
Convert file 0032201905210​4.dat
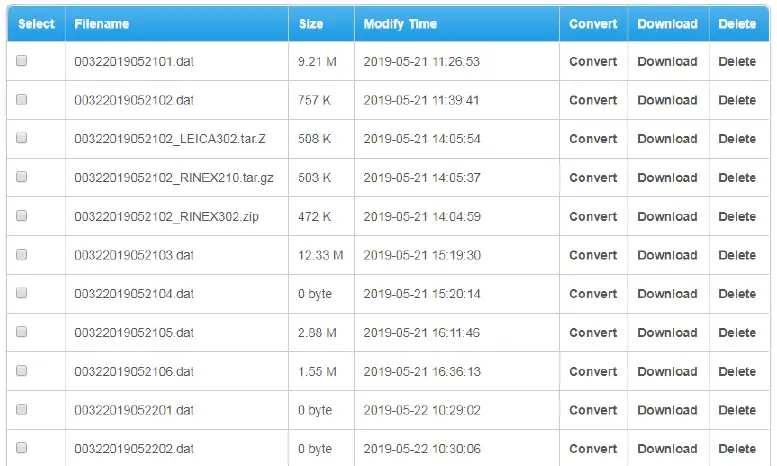pos(593,293)
